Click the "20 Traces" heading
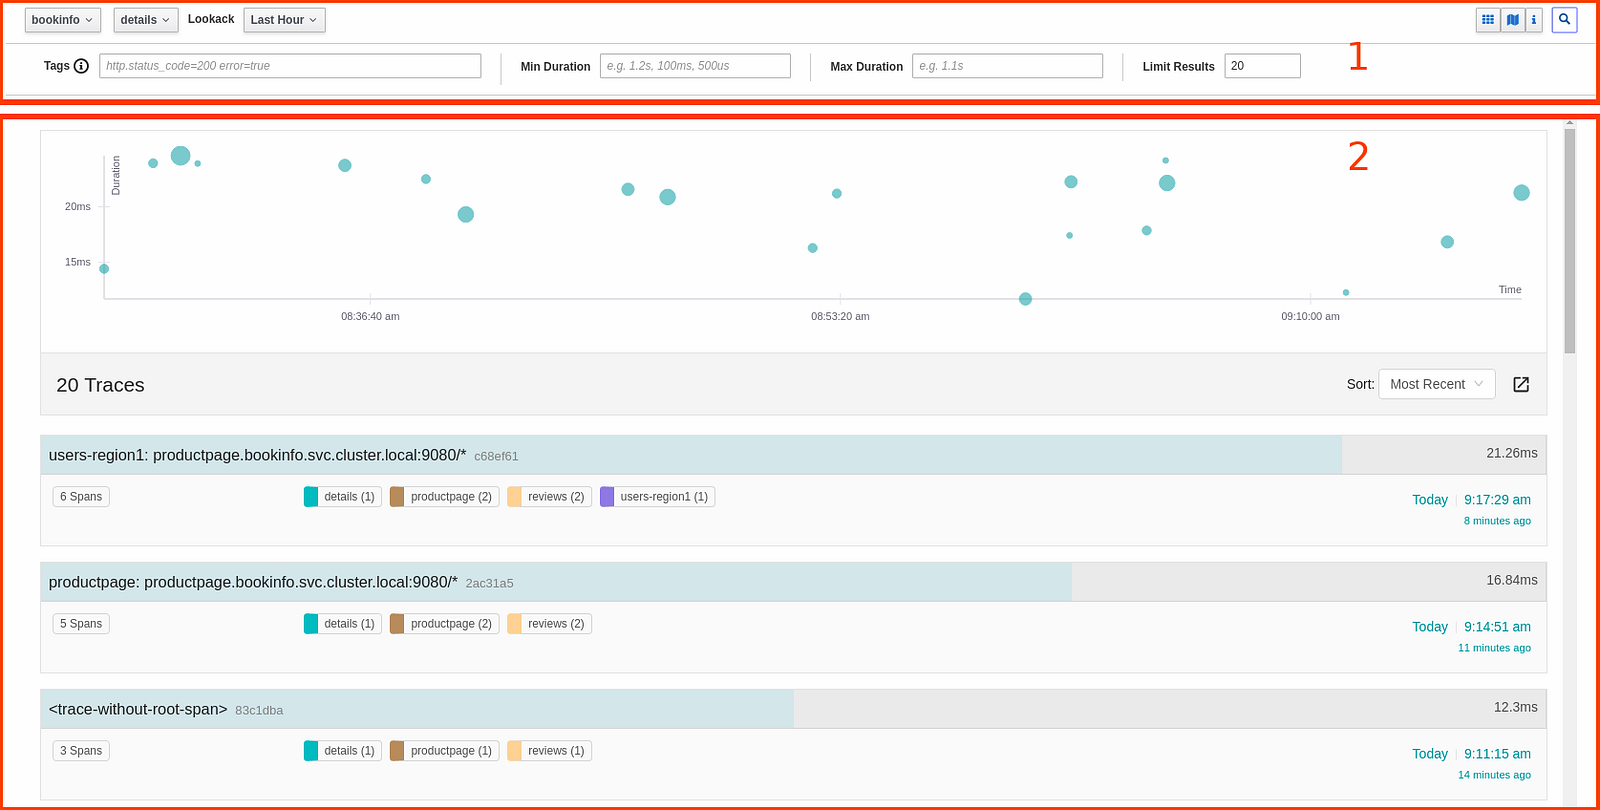 click(x=100, y=385)
